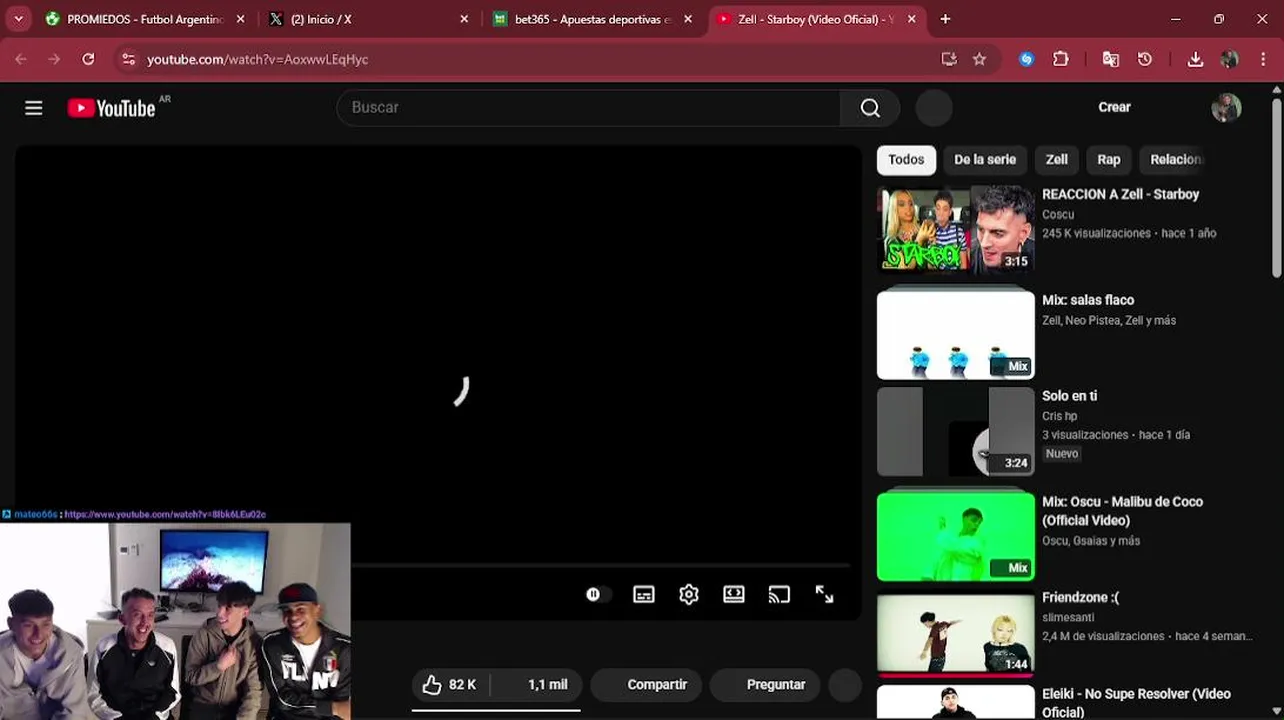Open REACCION A Zell - Starboy thumbnail

(x=956, y=229)
